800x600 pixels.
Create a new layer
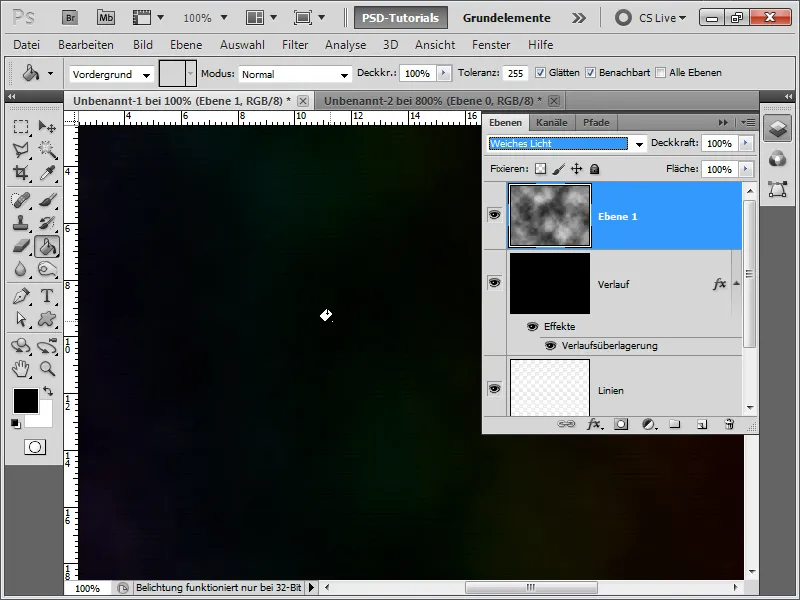click(702, 424)
